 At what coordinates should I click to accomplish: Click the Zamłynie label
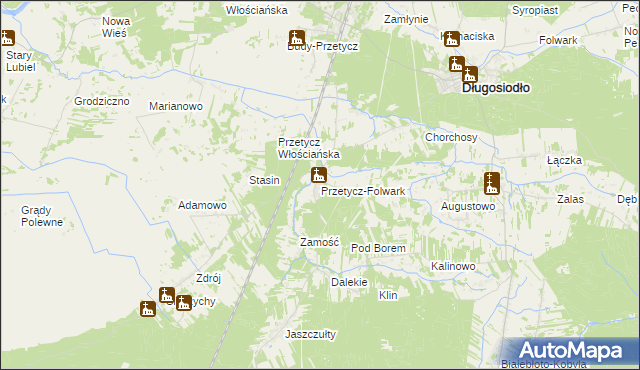click(x=406, y=19)
